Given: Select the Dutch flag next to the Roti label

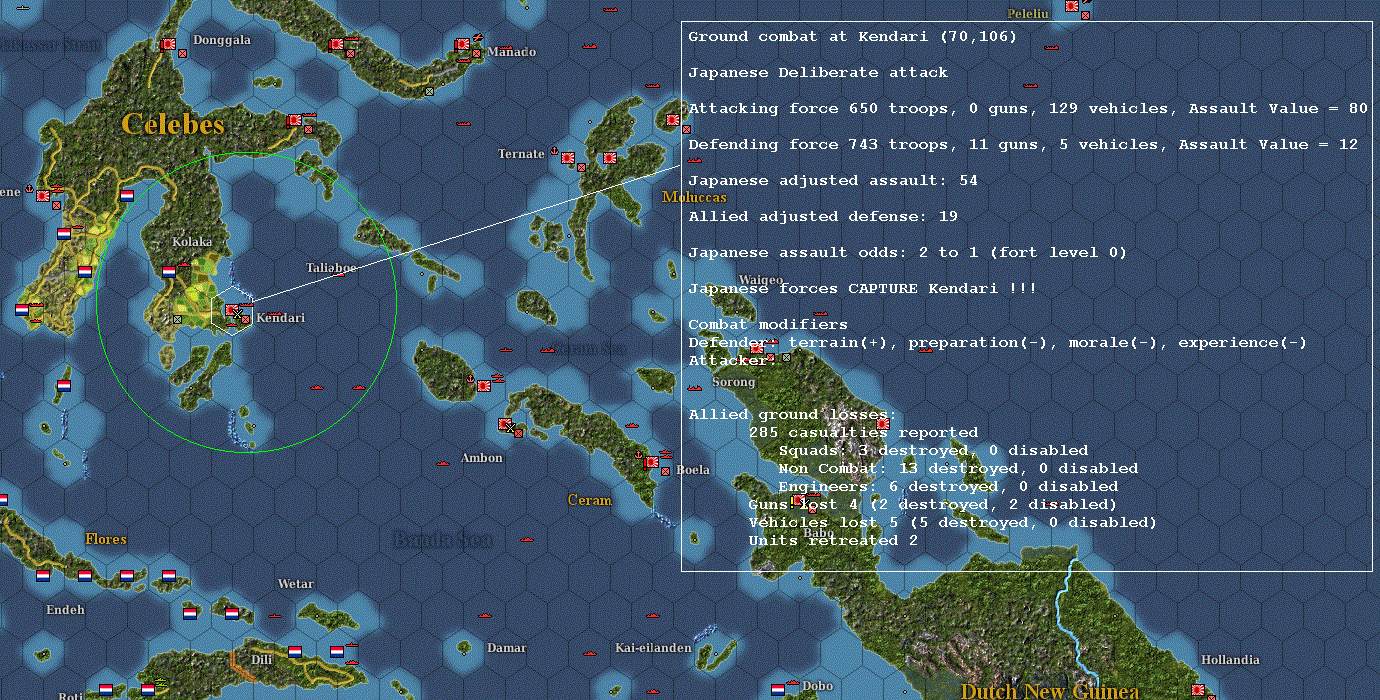Looking at the screenshot, I should (x=106, y=690).
